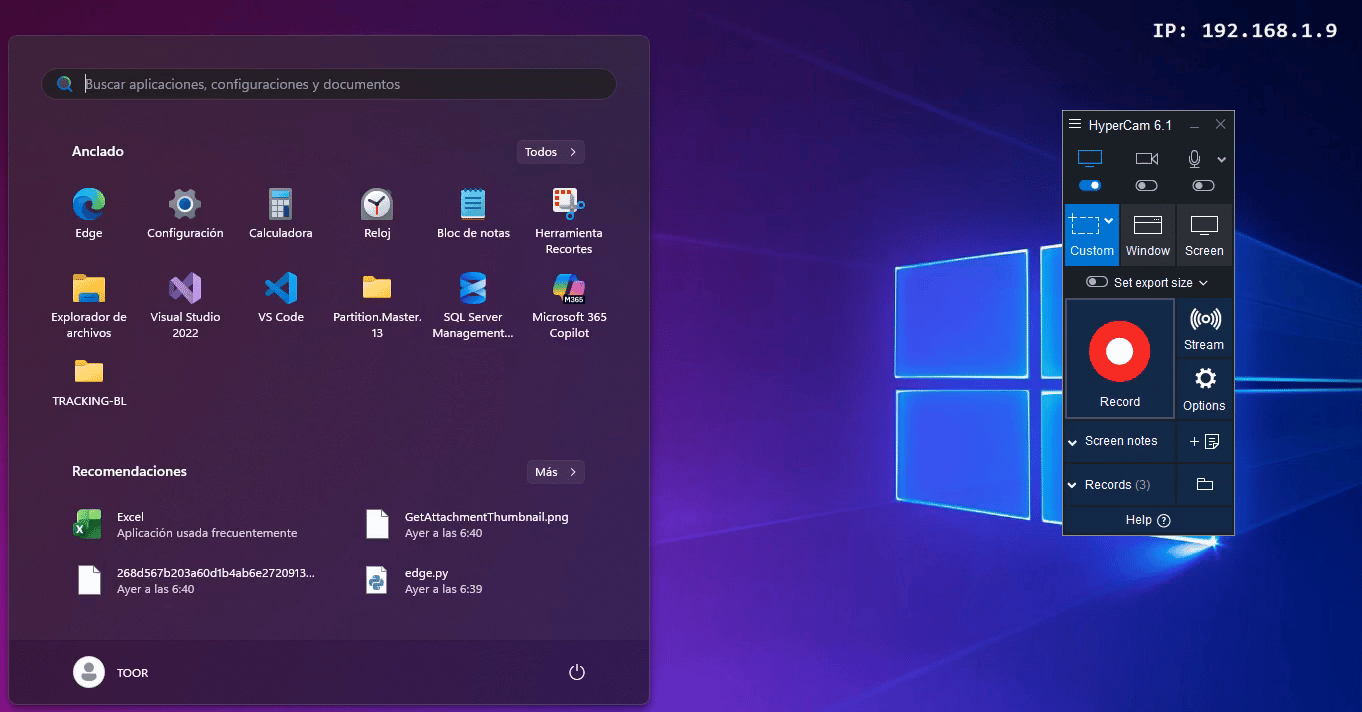Disable the screen capture toggle
This screenshot has width=1362, height=712.
tap(1090, 185)
